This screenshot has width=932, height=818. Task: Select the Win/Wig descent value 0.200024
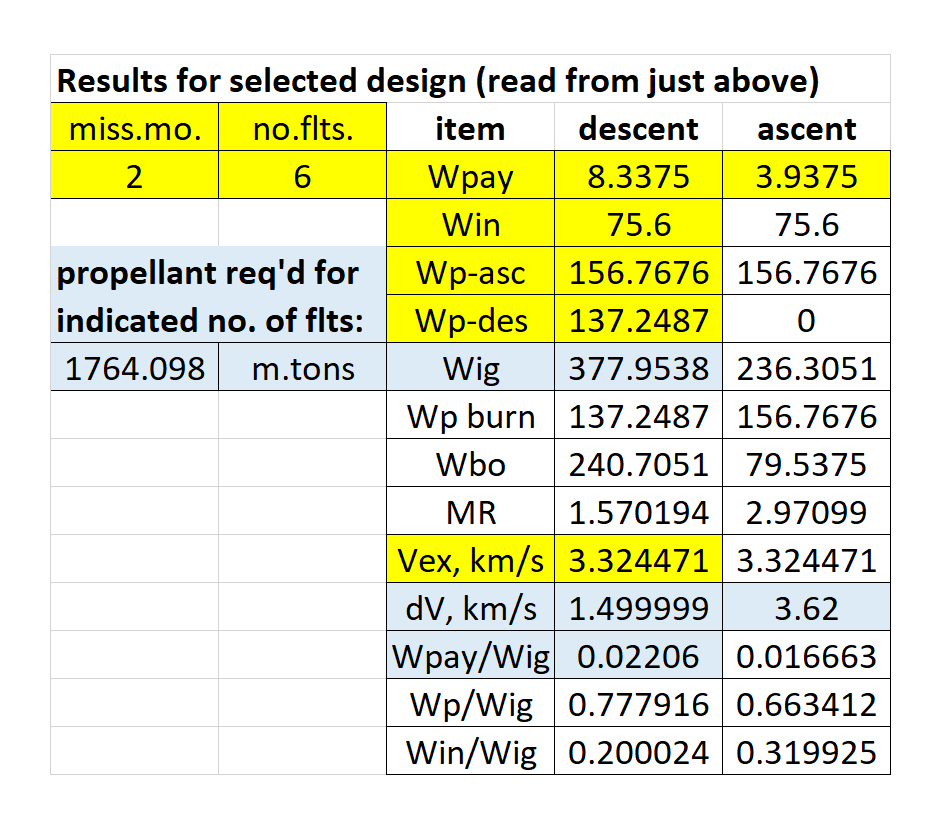point(638,751)
